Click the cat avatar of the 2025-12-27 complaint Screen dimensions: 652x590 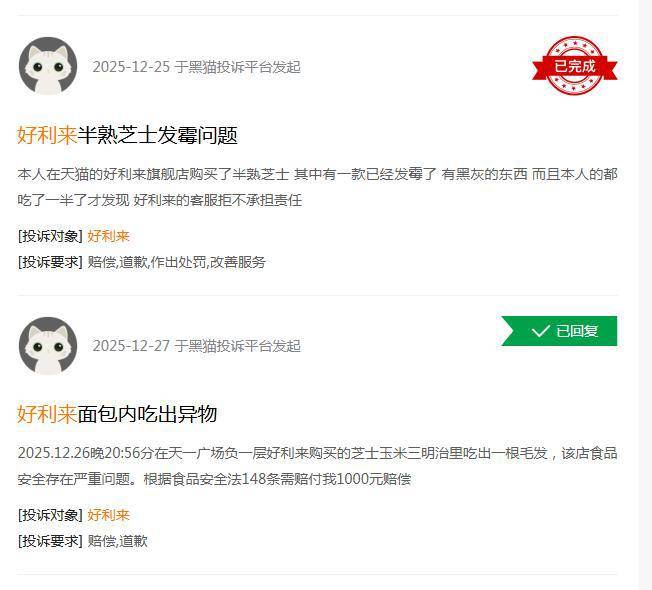pos(48,346)
